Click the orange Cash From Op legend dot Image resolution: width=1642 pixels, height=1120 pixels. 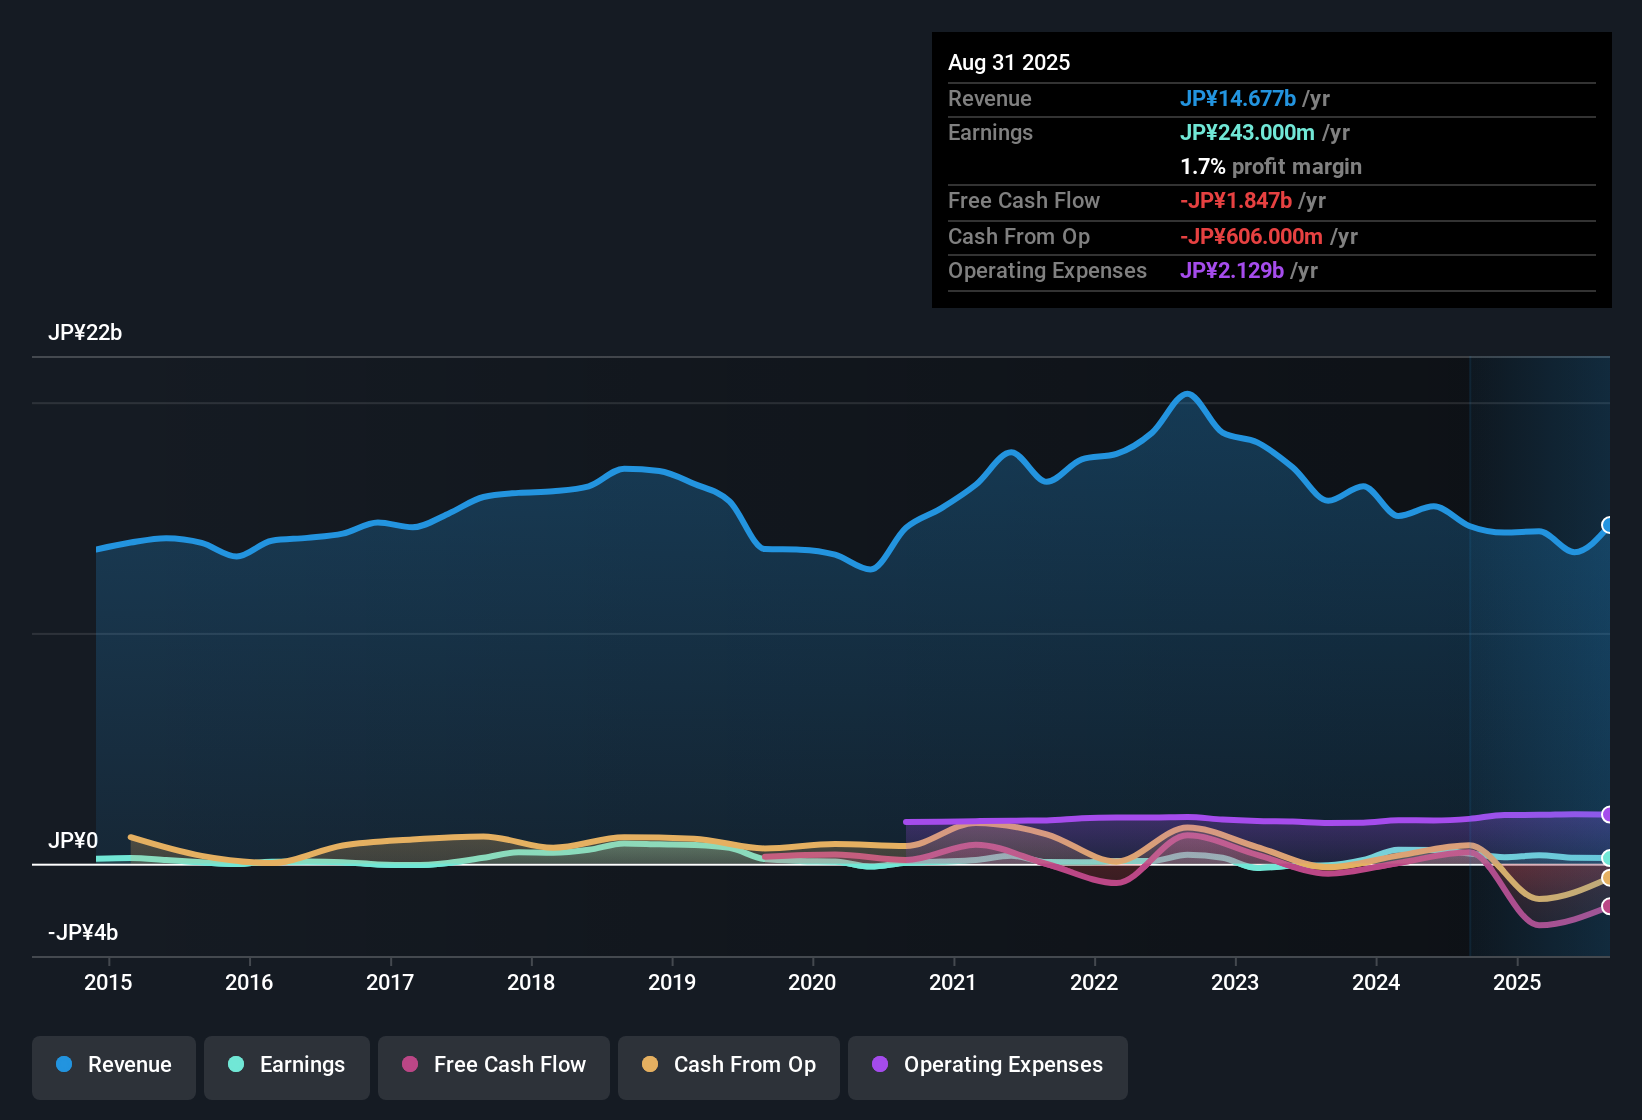click(650, 1065)
